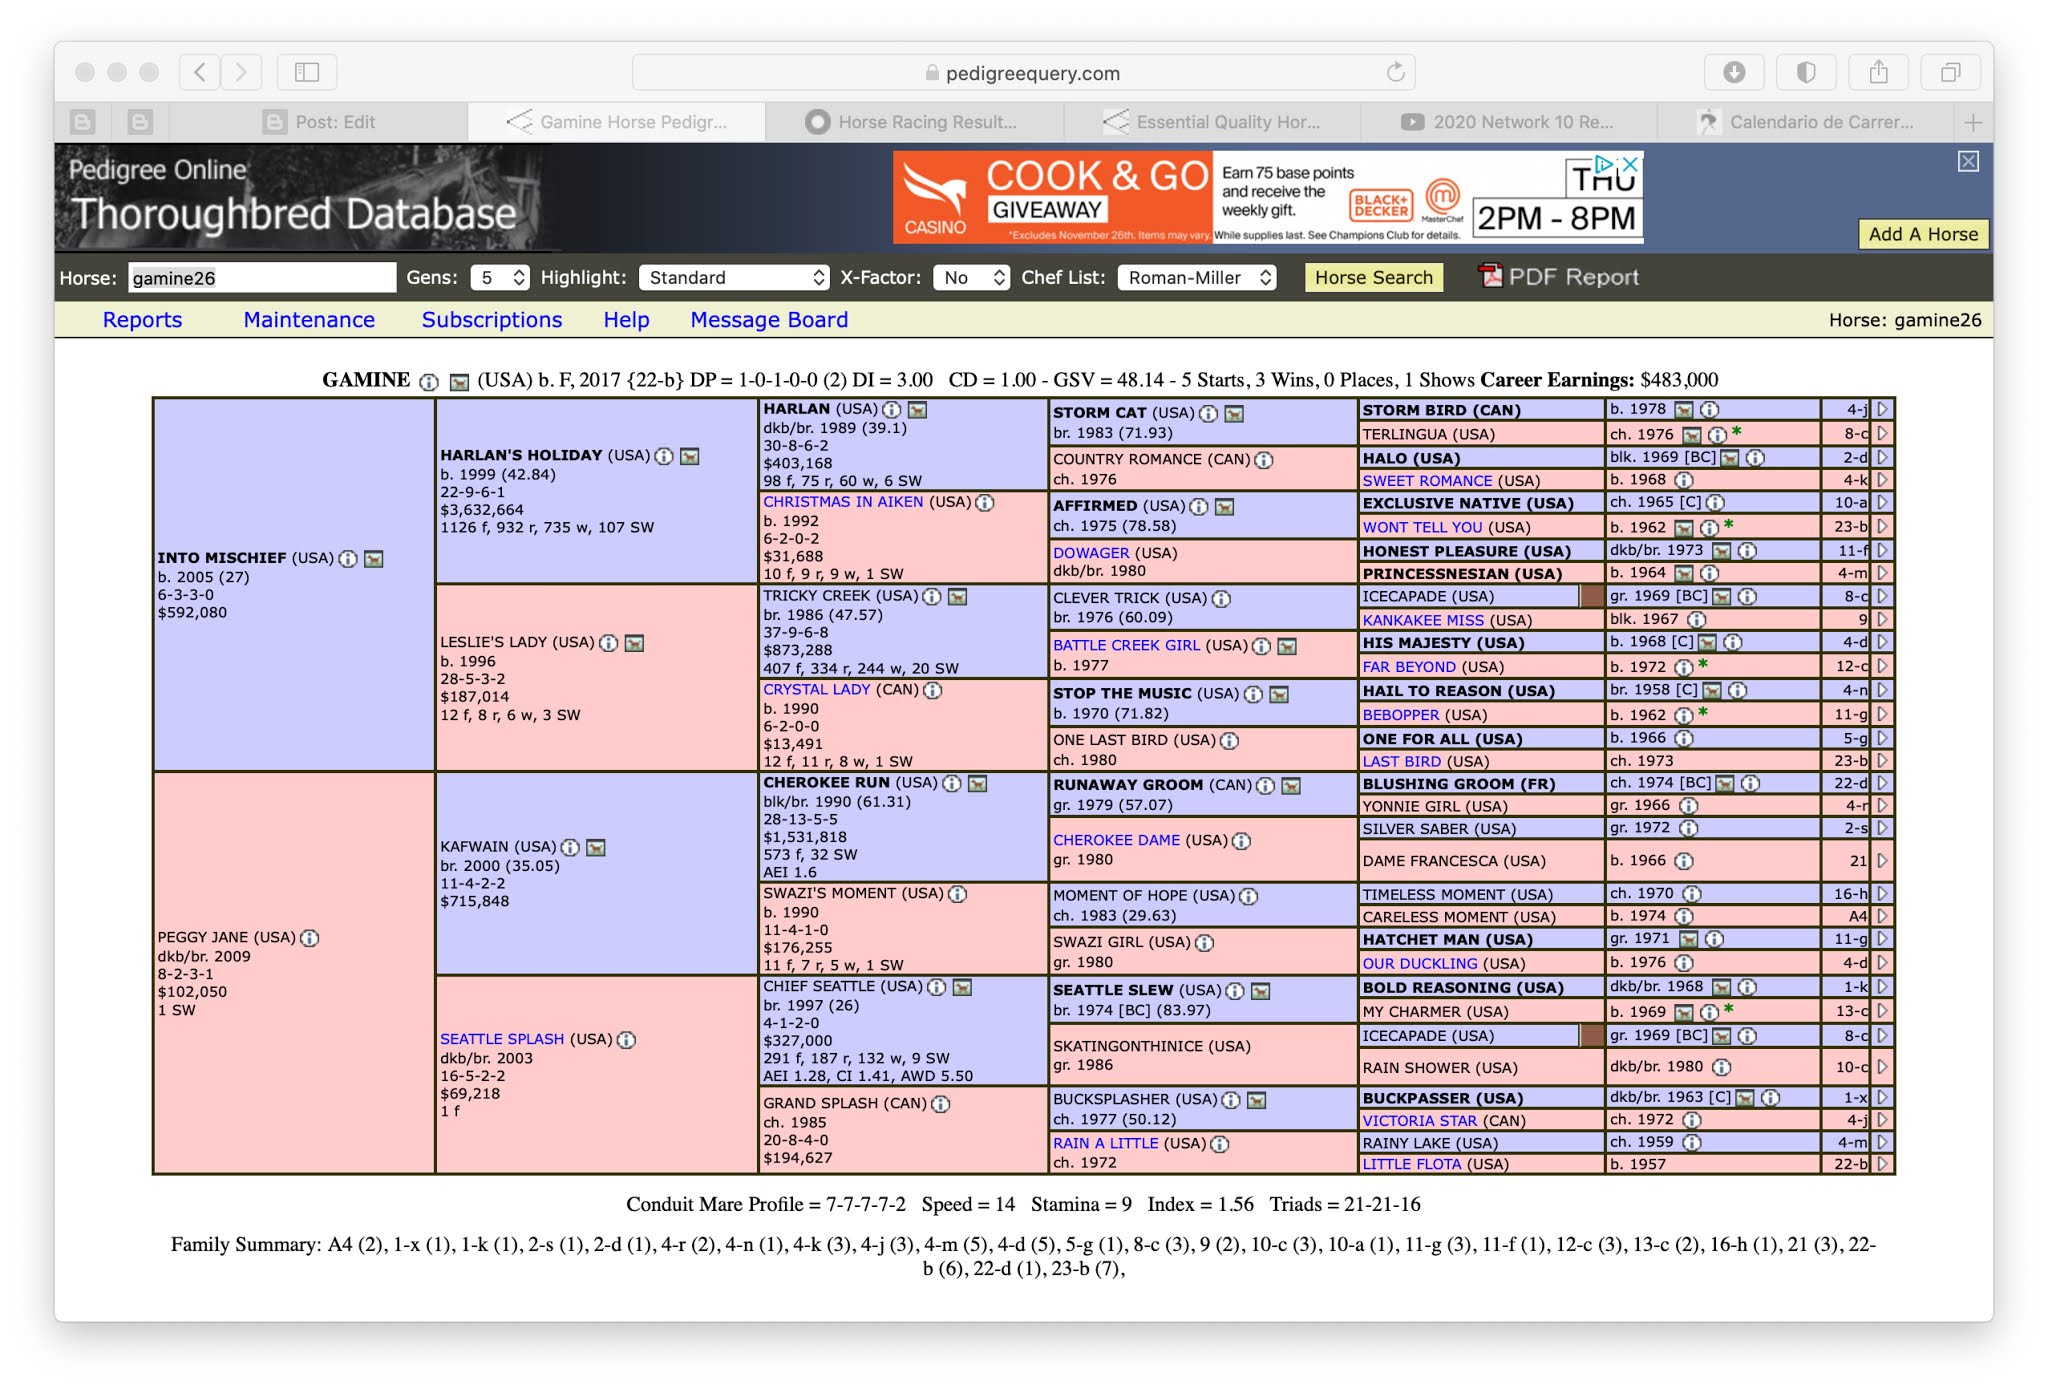Click the PDF Report icon
Viewport: 2048px width, 1389px height.
tap(1490, 276)
